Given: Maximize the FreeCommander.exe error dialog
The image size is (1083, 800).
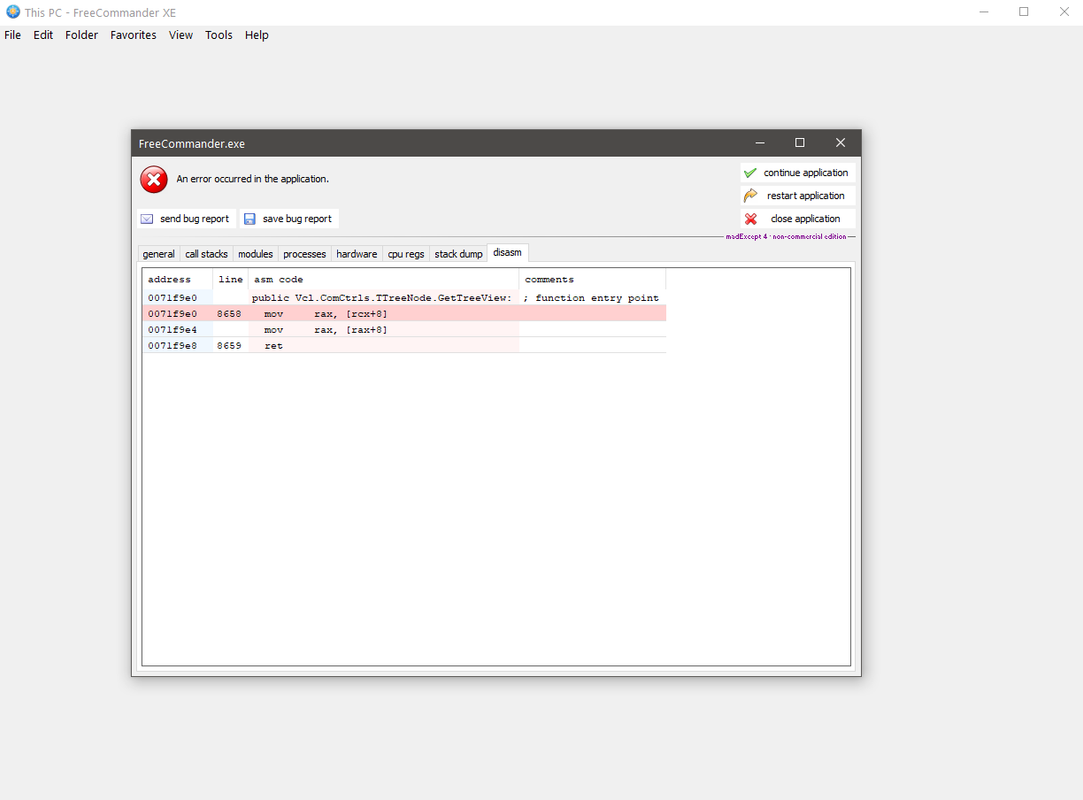Looking at the screenshot, I should point(800,143).
